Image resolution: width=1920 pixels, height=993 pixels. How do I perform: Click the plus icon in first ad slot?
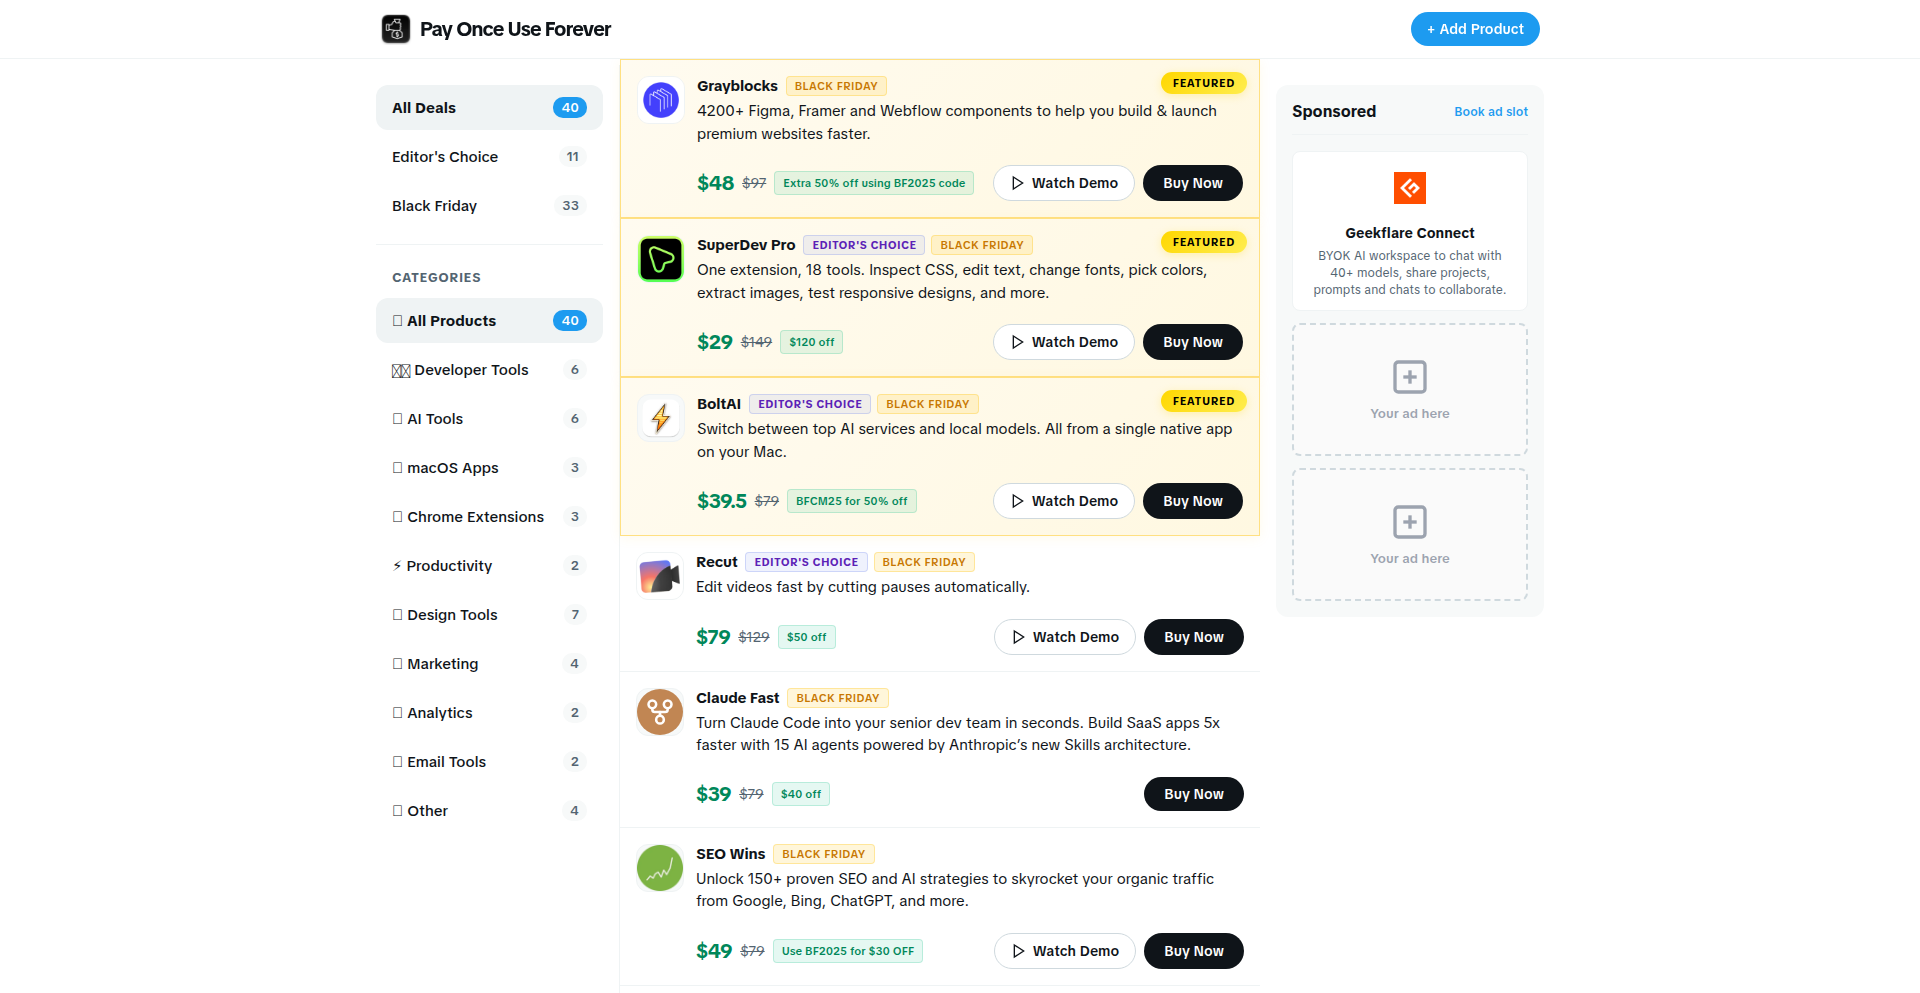[x=1409, y=377]
